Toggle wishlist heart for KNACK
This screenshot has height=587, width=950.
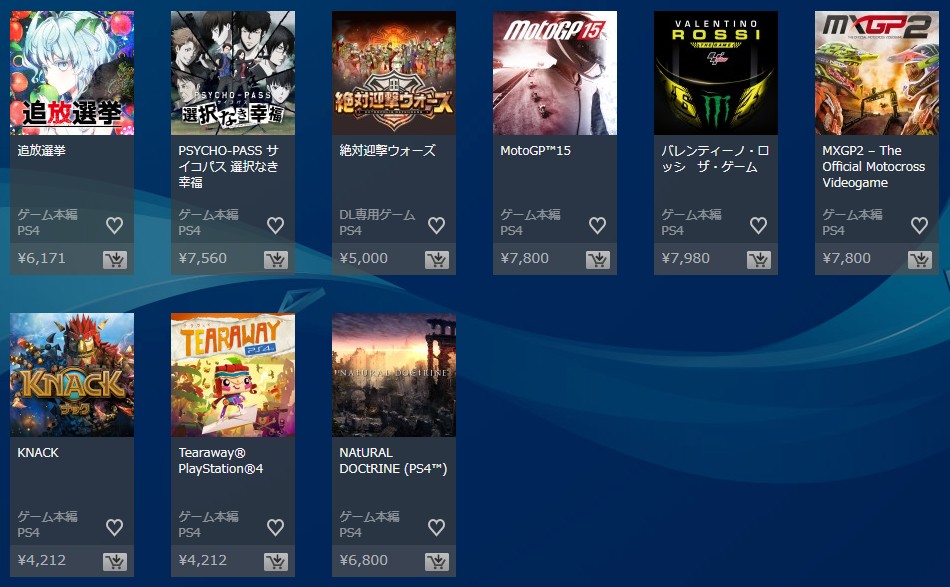115,527
